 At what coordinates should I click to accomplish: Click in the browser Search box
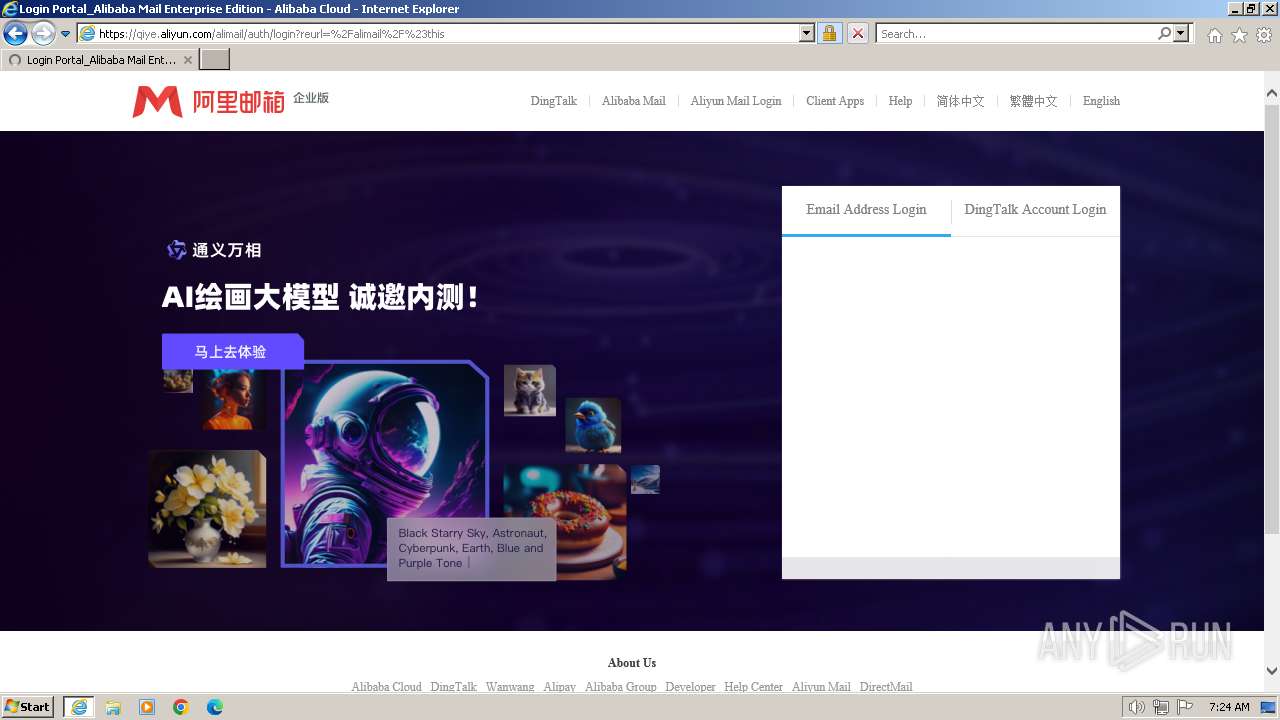click(1015, 34)
